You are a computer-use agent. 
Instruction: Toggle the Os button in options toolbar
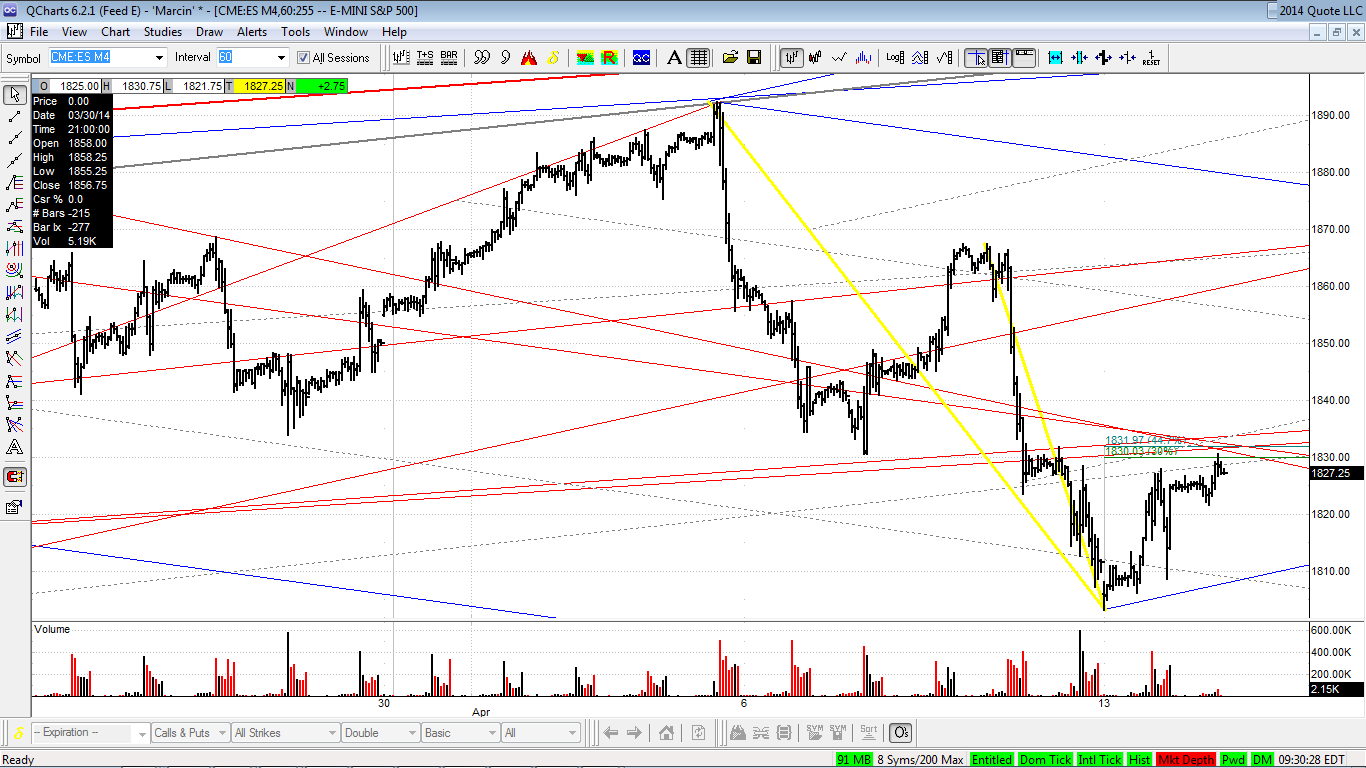point(900,733)
